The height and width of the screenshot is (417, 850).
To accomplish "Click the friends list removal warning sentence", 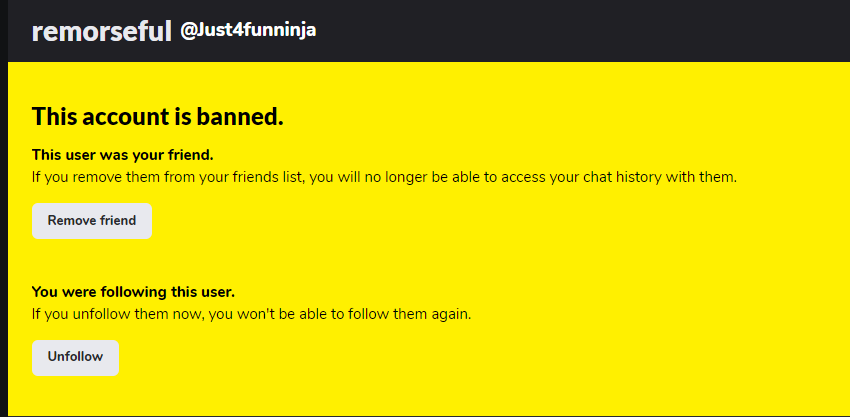I will pyautogui.click(x=384, y=178).
